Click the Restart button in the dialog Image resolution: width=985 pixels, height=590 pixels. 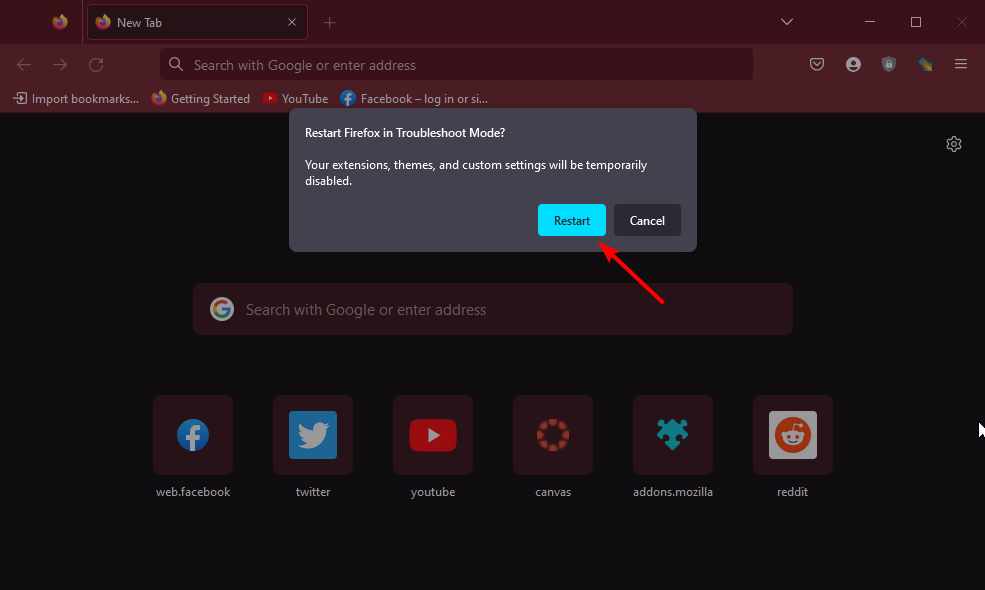[572, 220]
